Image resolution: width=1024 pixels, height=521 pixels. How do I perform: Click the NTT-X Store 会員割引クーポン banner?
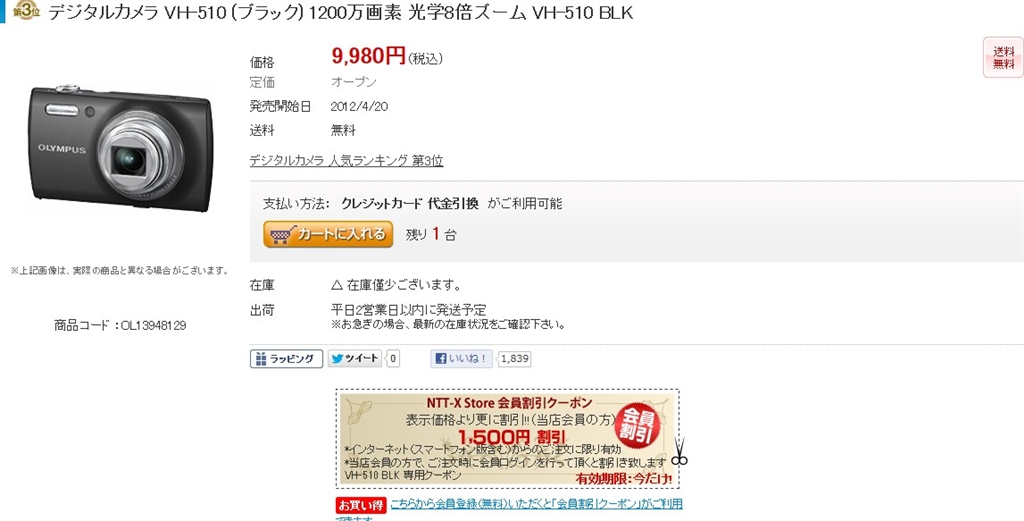507,438
